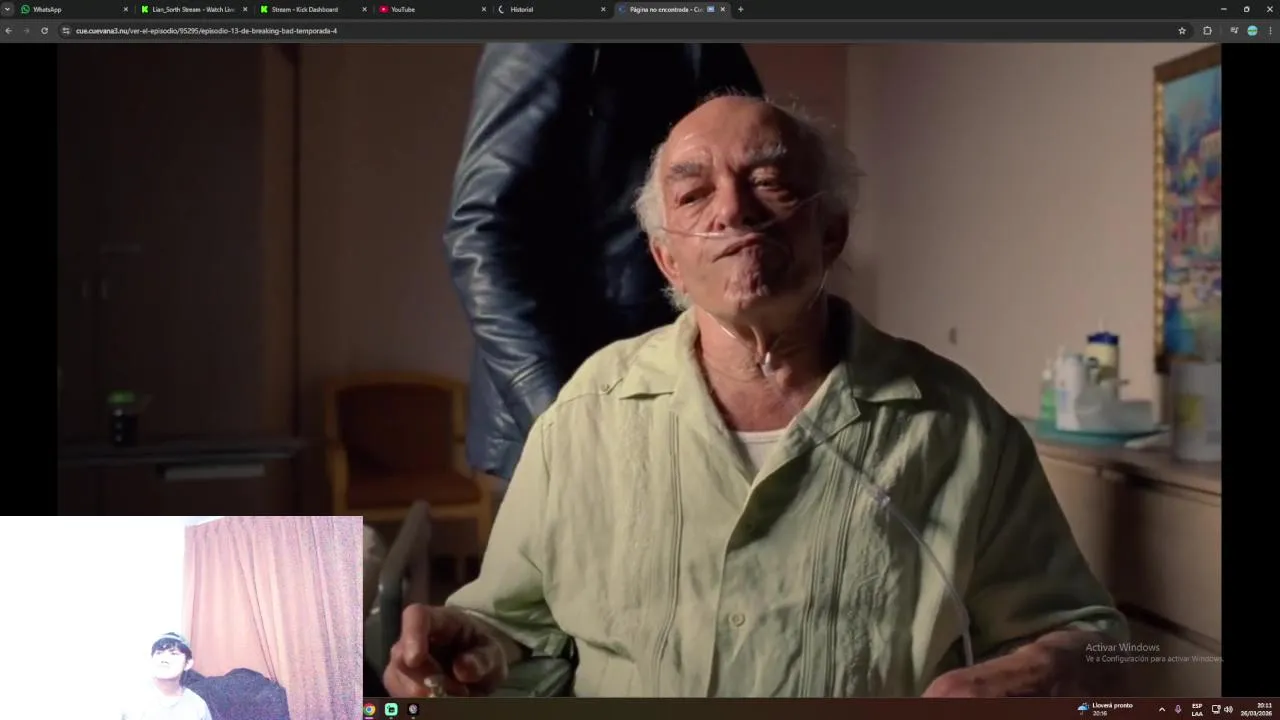Click the webcam overlay thumbnail
Viewport: 1280px width, 720px height.
pyautogui.click(x=181, y=617)
